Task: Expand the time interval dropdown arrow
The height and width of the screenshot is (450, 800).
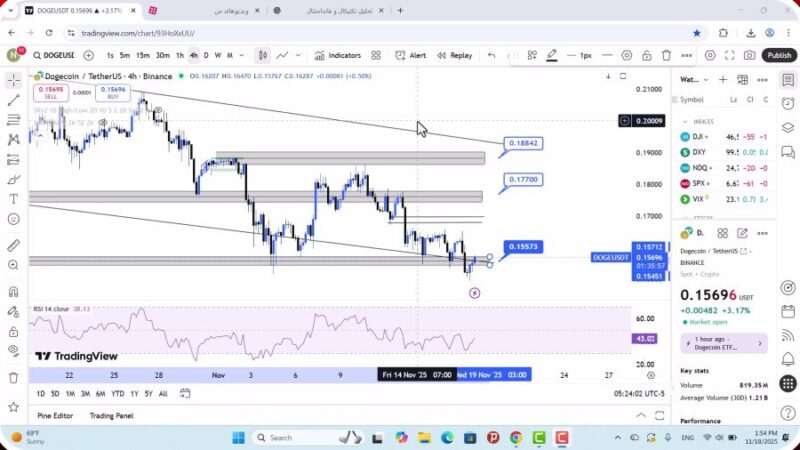Action: 242,55
